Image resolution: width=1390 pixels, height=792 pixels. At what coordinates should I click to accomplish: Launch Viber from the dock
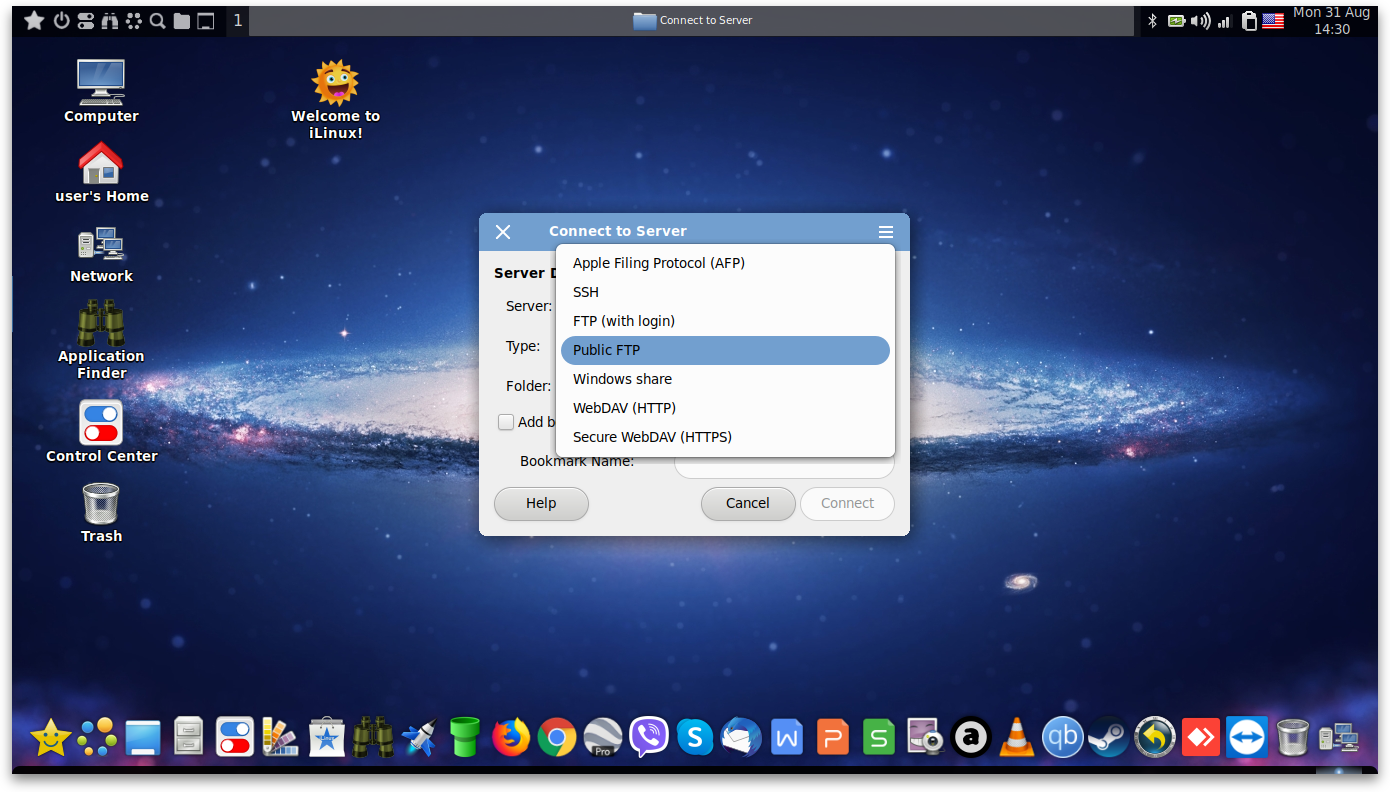(x=648, y=738)
